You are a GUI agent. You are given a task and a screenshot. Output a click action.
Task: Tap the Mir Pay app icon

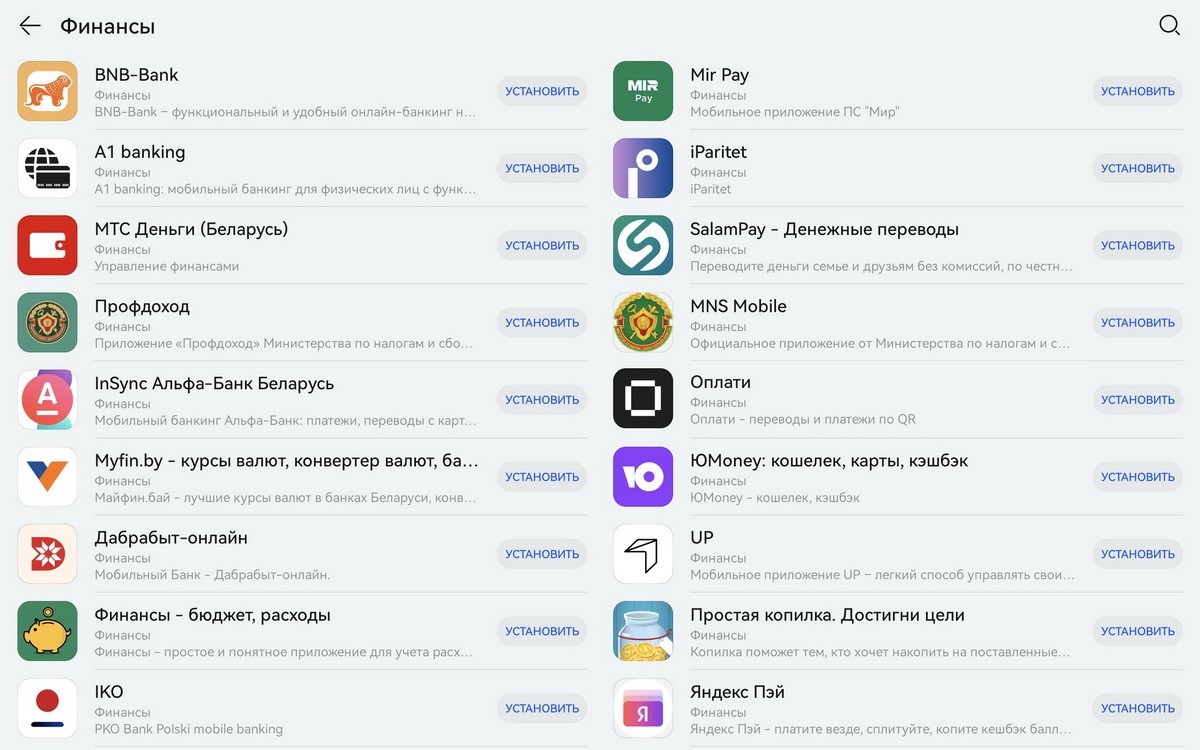(643, 91)
